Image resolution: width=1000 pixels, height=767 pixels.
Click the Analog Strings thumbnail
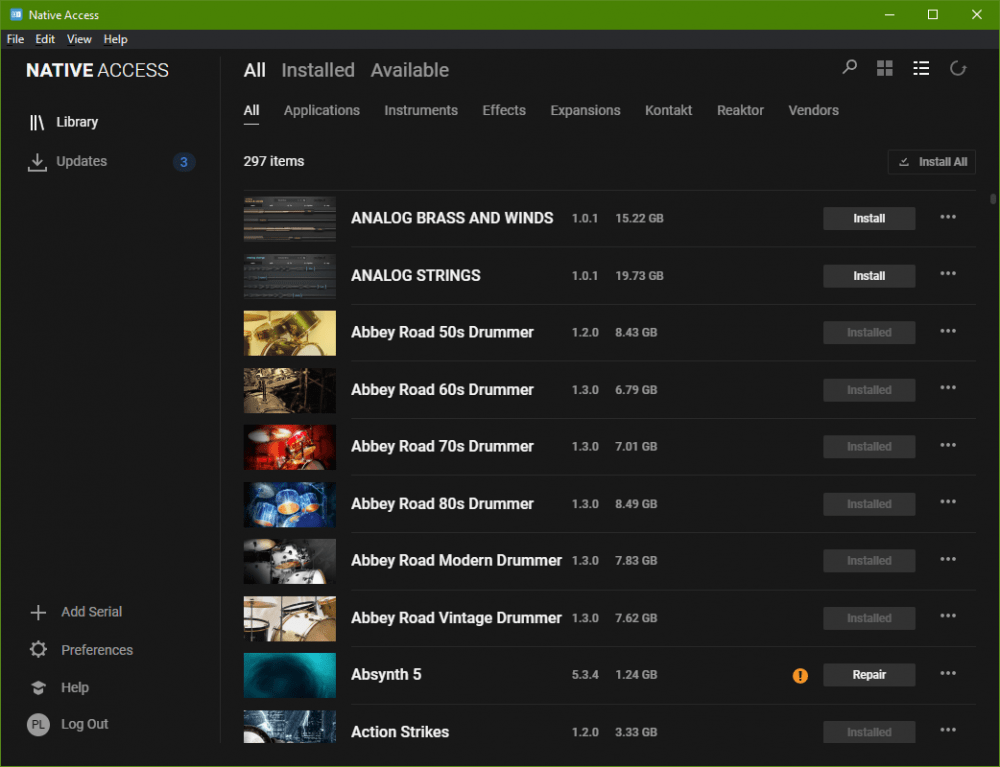point(290,276)
